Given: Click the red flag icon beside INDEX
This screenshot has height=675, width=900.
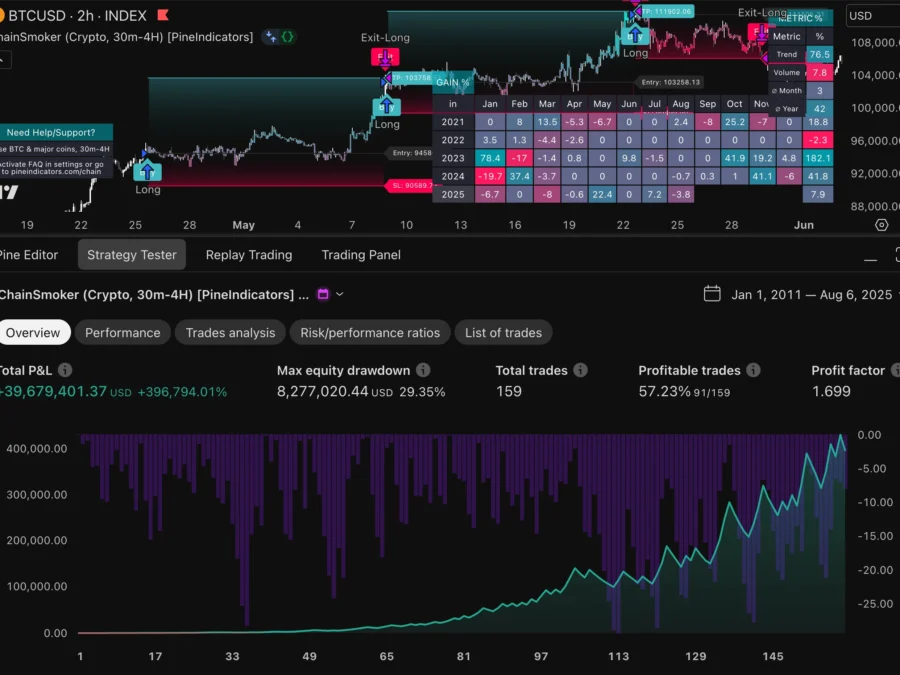Looking at the screenshot, I should coord(163,15).
